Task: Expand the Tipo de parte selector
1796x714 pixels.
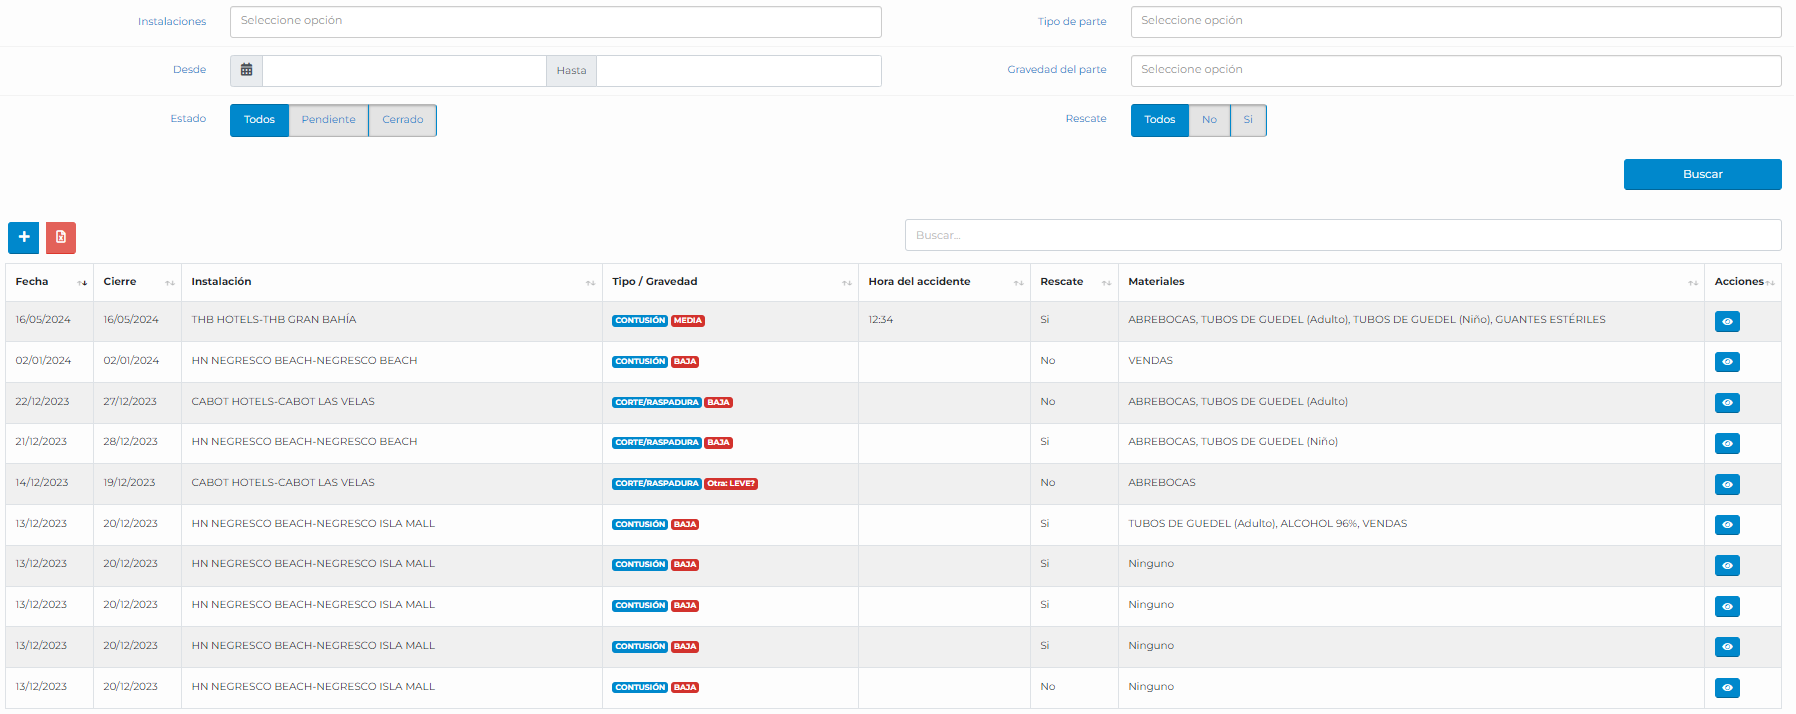Action: click(1455, 21)
